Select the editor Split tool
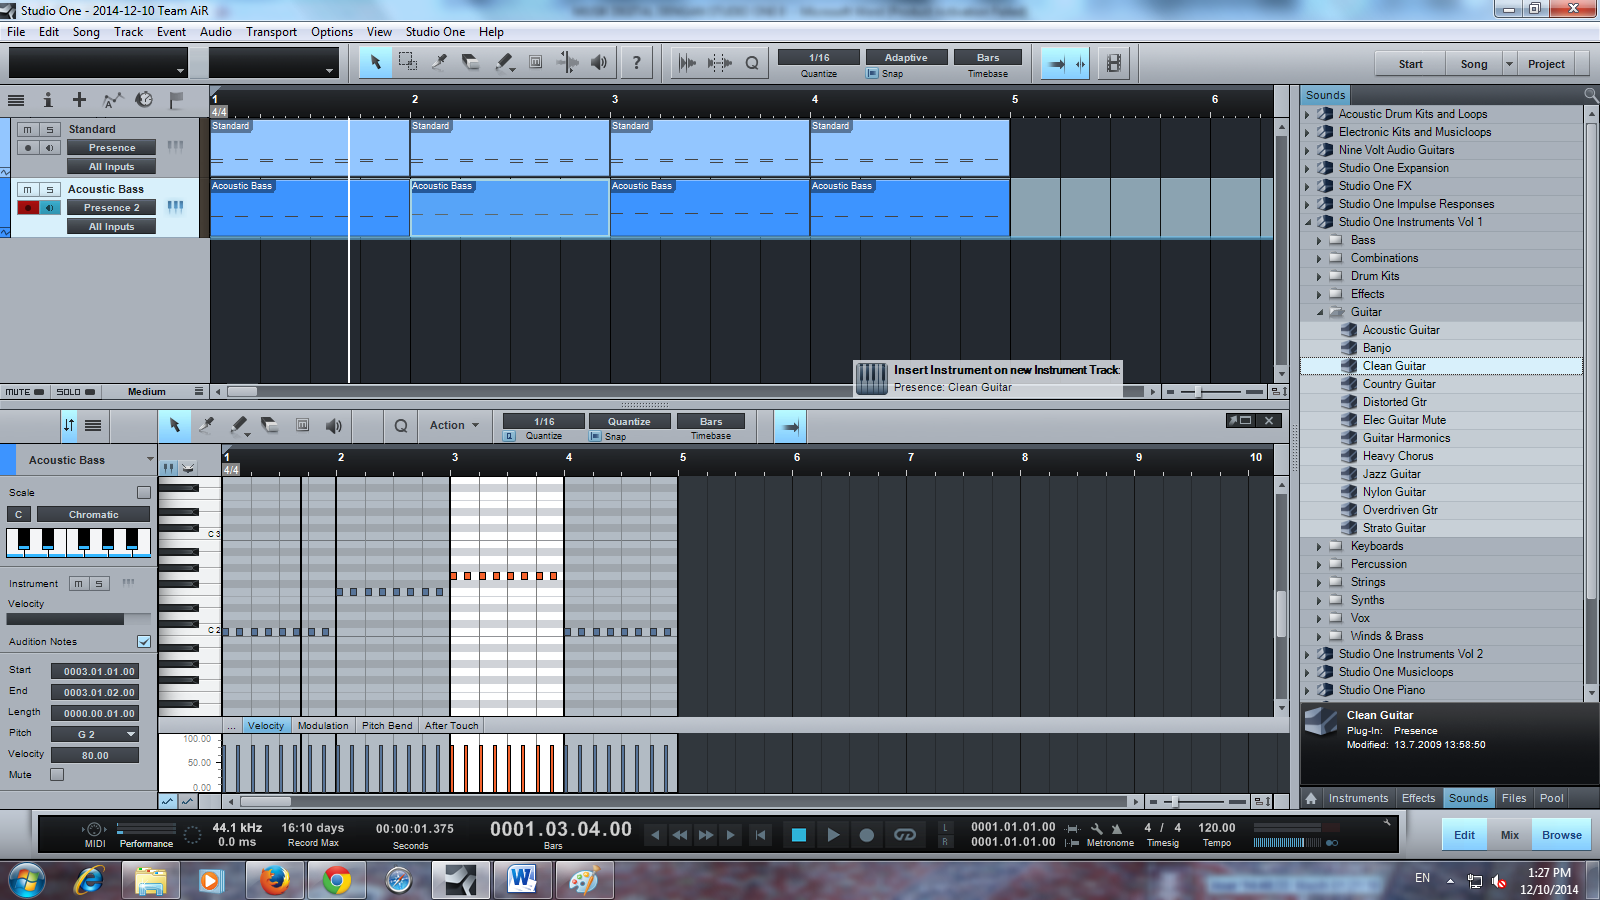 pos(206,425)
